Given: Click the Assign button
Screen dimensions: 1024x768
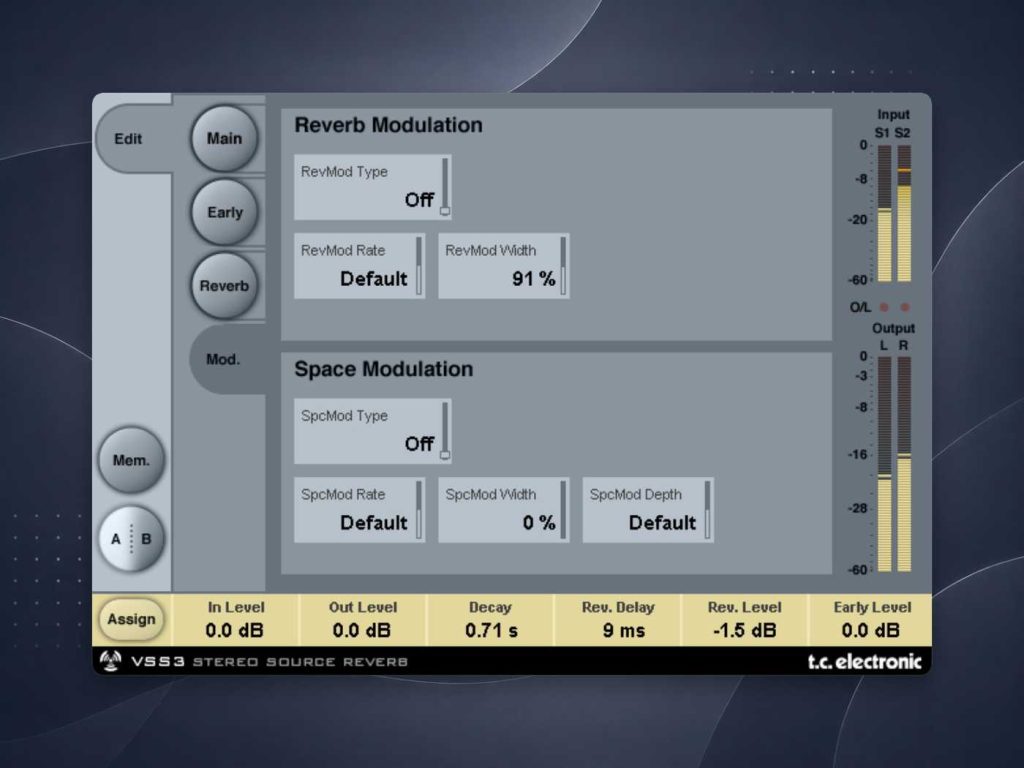Looking at the screenshot, I should (131, 619).
